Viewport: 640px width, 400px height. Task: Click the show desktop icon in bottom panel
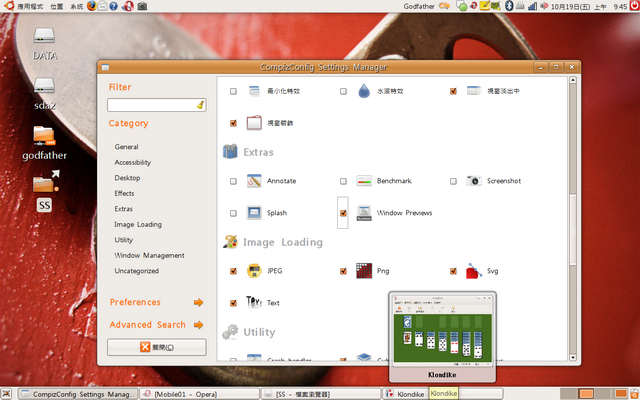7,394
